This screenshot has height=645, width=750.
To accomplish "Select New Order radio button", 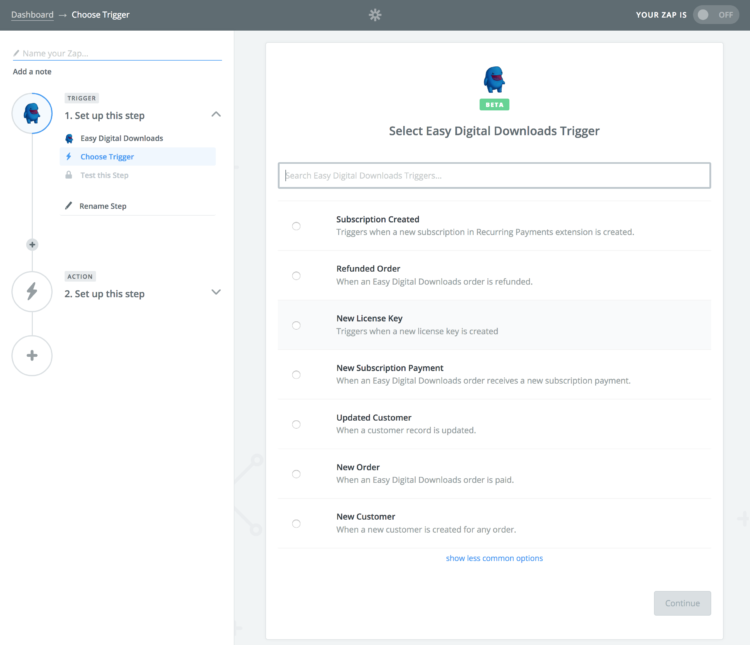I will pyautogui.click(x=296, y=474).
